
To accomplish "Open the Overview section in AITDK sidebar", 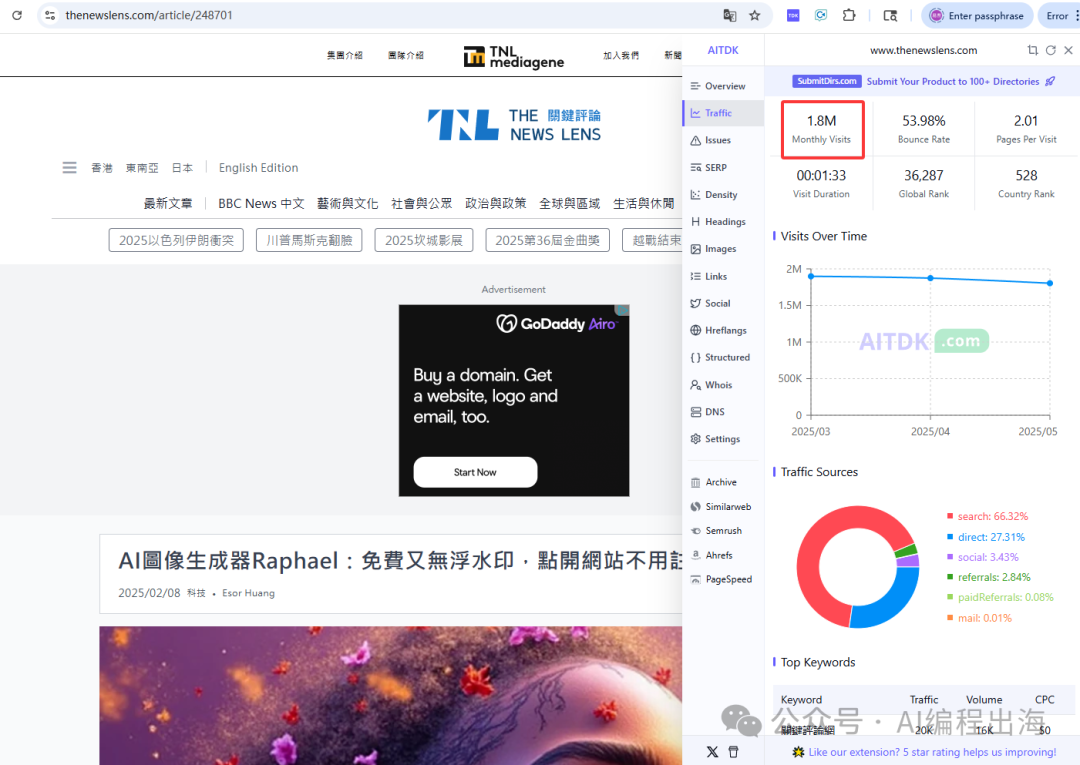I will click(x=723, y=86).
